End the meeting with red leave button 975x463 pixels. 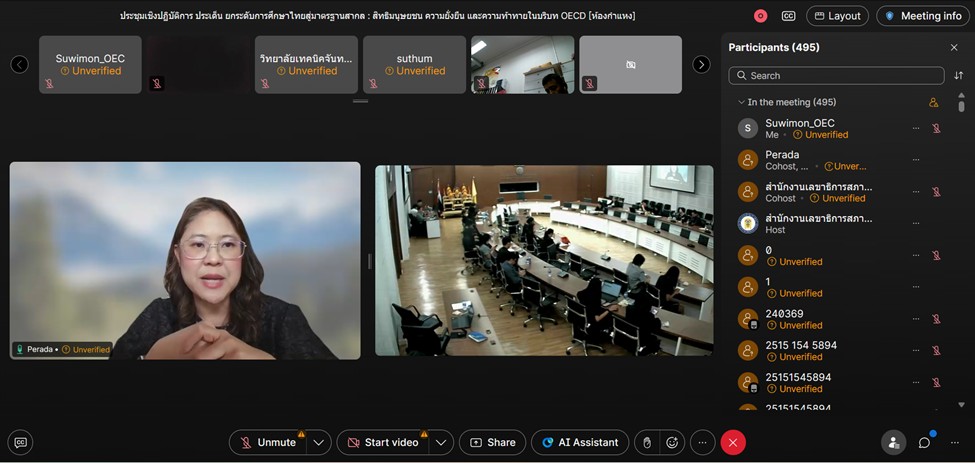[733, 442]
